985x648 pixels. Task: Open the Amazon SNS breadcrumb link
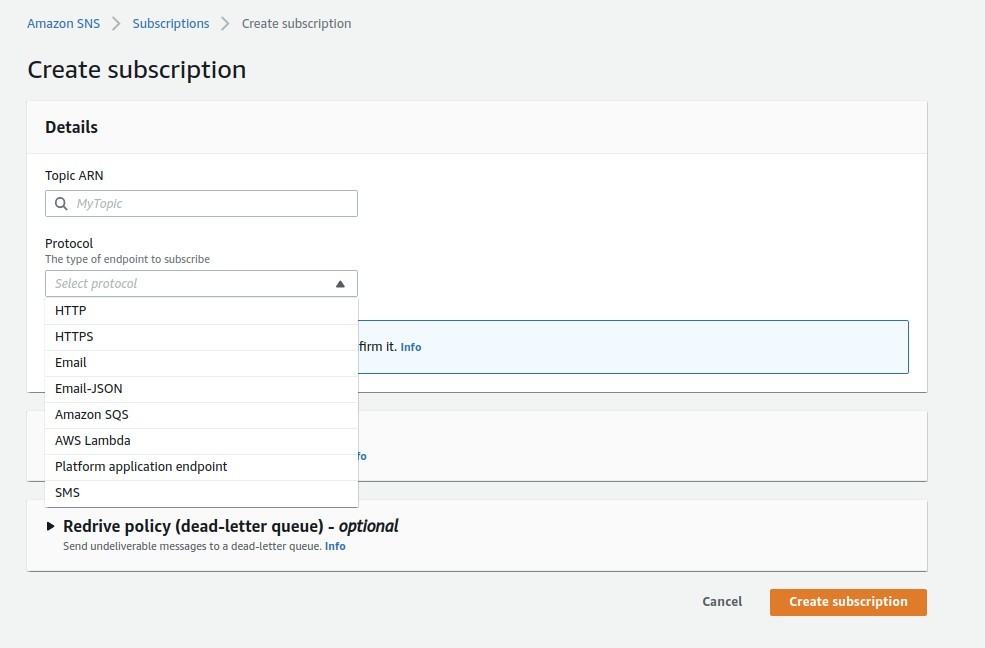tap(63, 24)
